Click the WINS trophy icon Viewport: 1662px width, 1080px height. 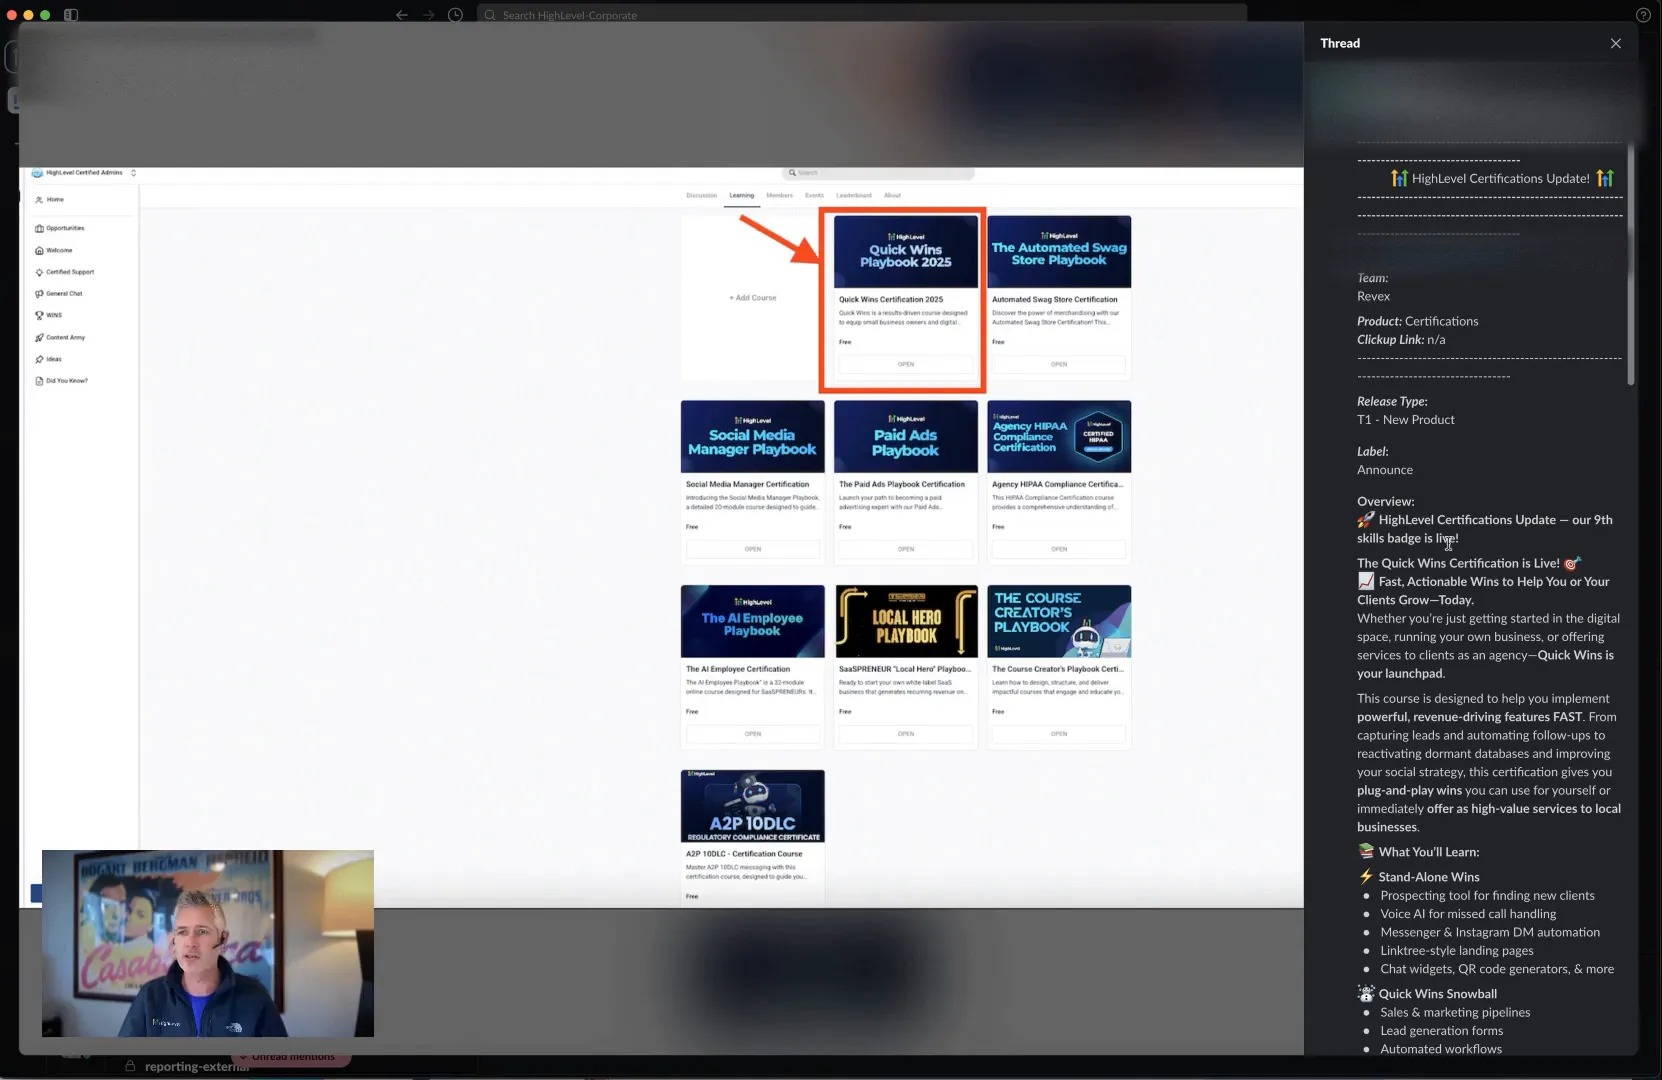(x=39, y=315)
